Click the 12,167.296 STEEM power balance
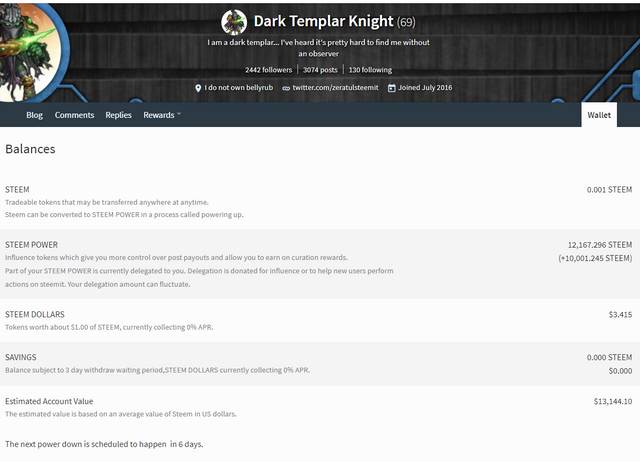Image resolution: width=640 pixels, height=462 pixels. (600, 245)
